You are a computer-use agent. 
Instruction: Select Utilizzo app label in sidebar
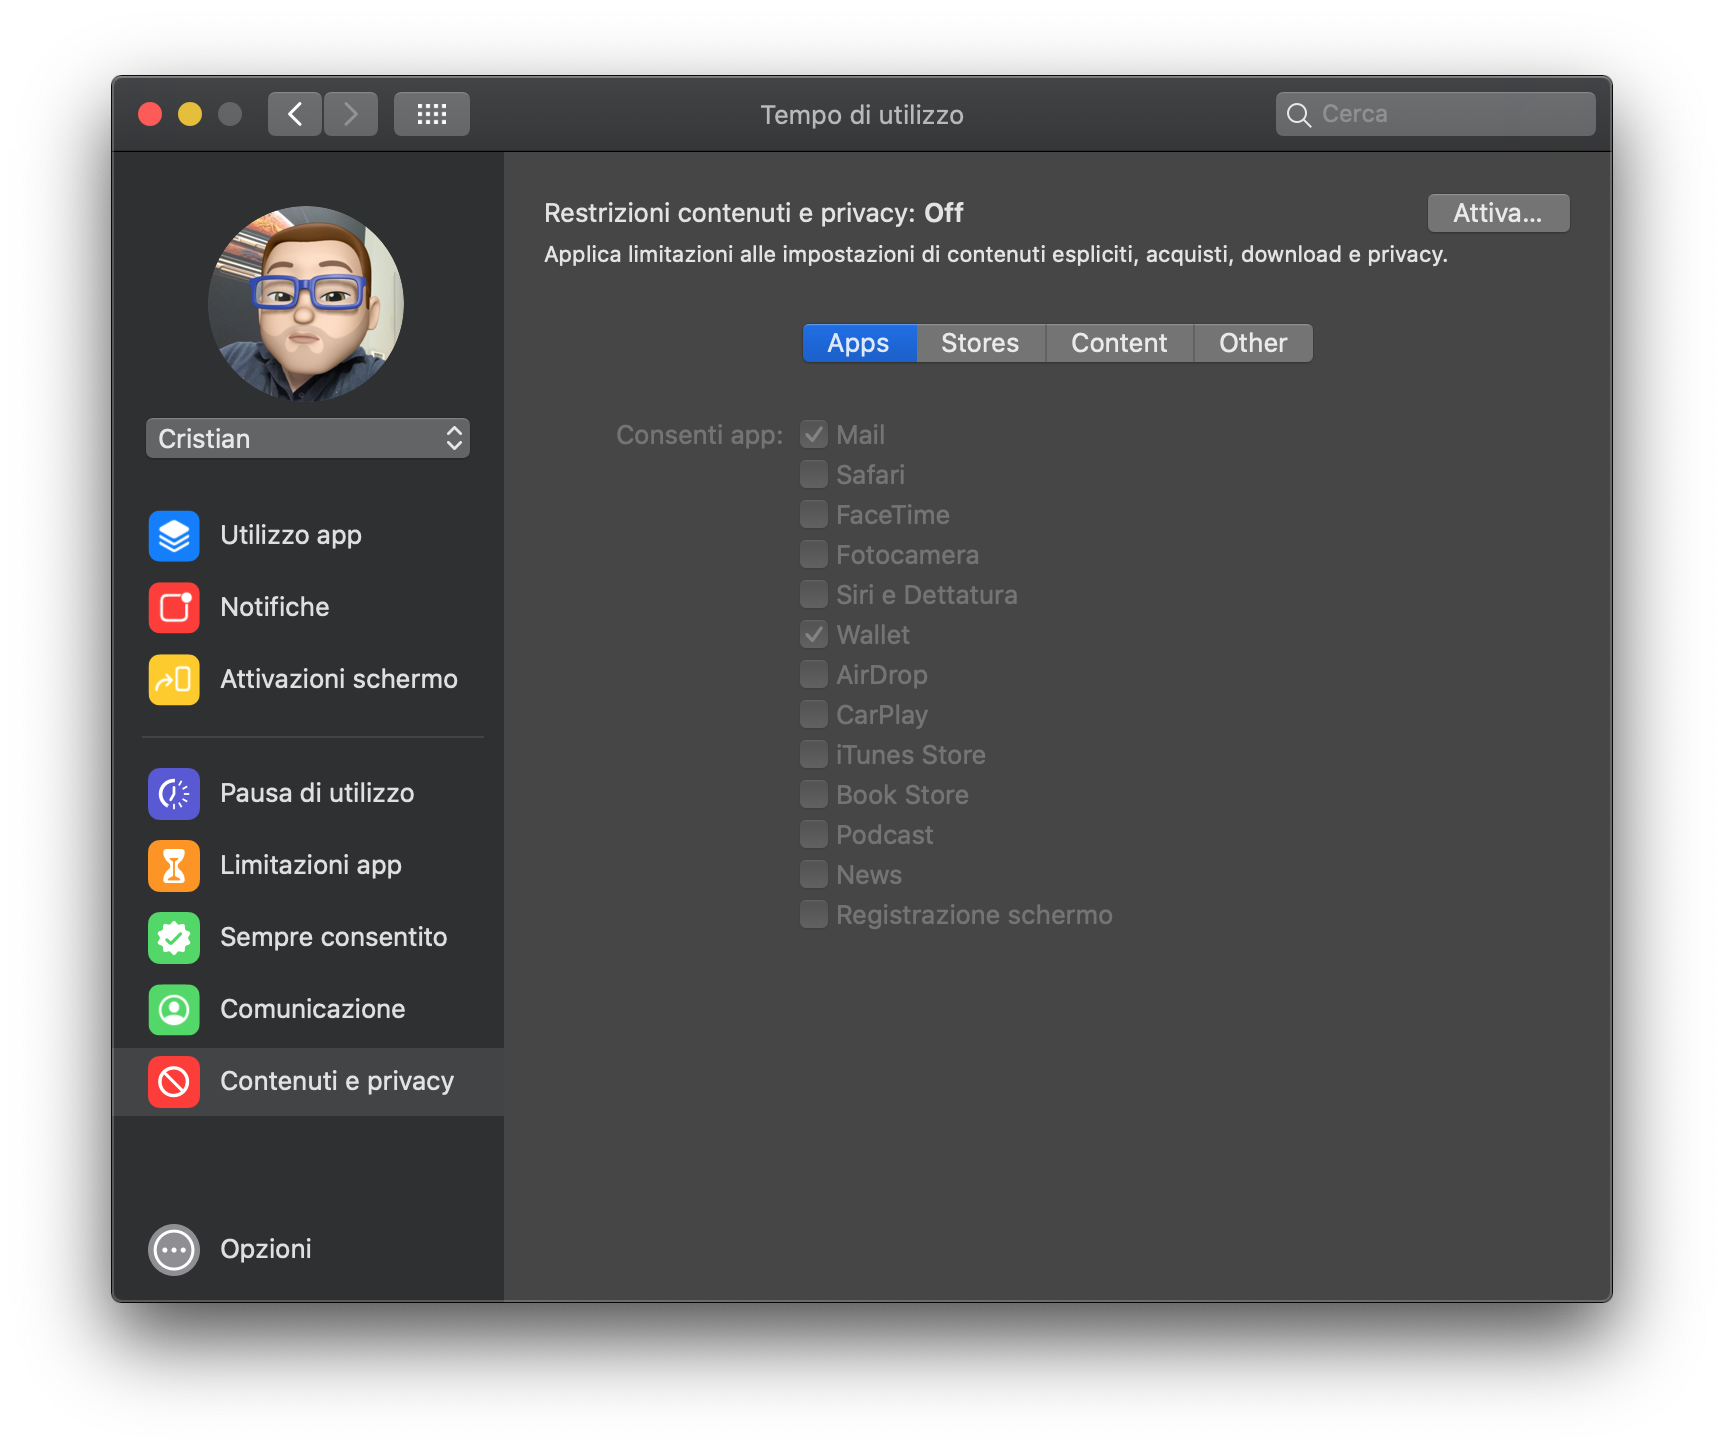291,536
